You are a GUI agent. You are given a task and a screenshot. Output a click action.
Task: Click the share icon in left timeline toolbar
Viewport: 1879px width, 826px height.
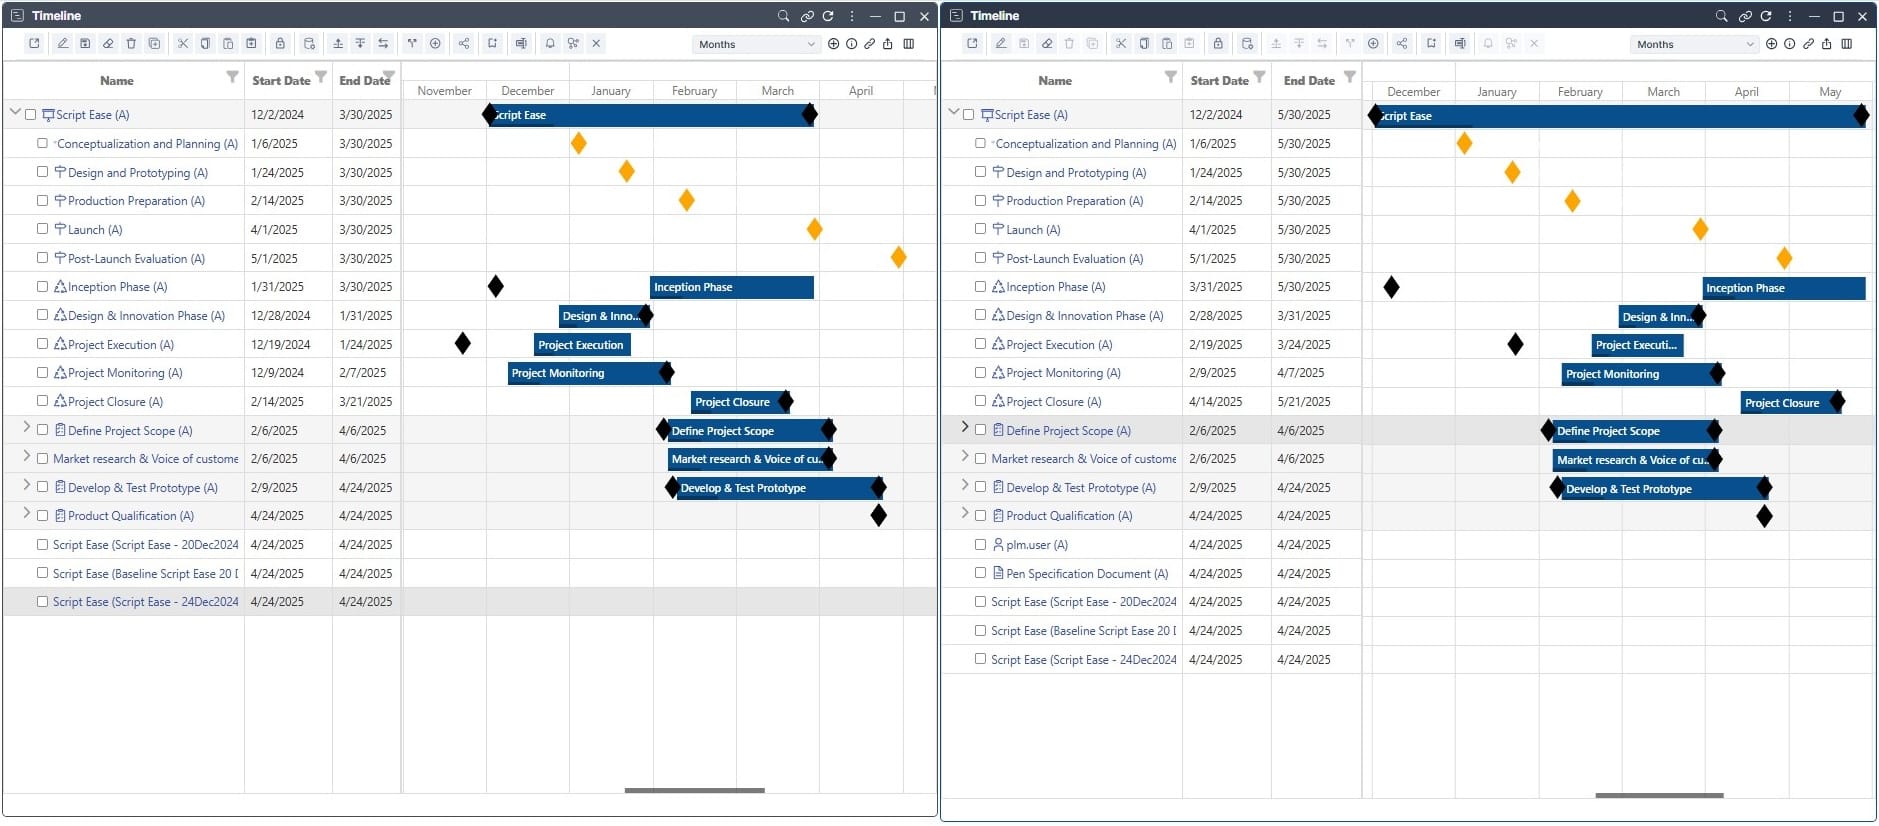click(x=463, y=44)
